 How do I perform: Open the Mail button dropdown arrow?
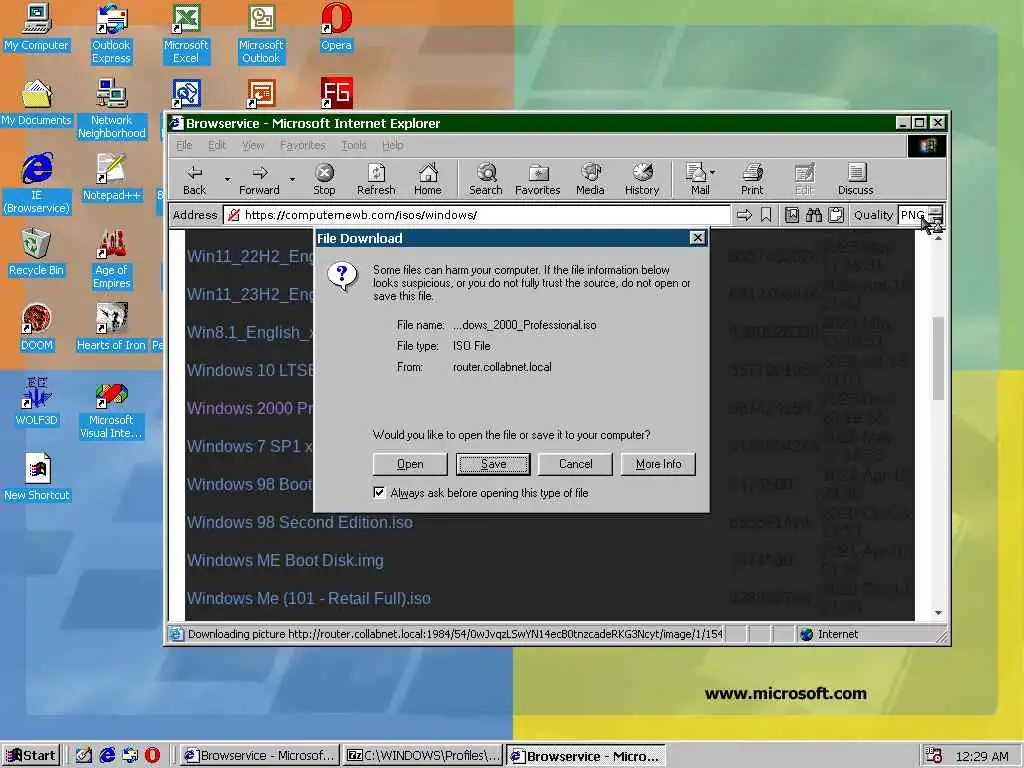(712, 172)
